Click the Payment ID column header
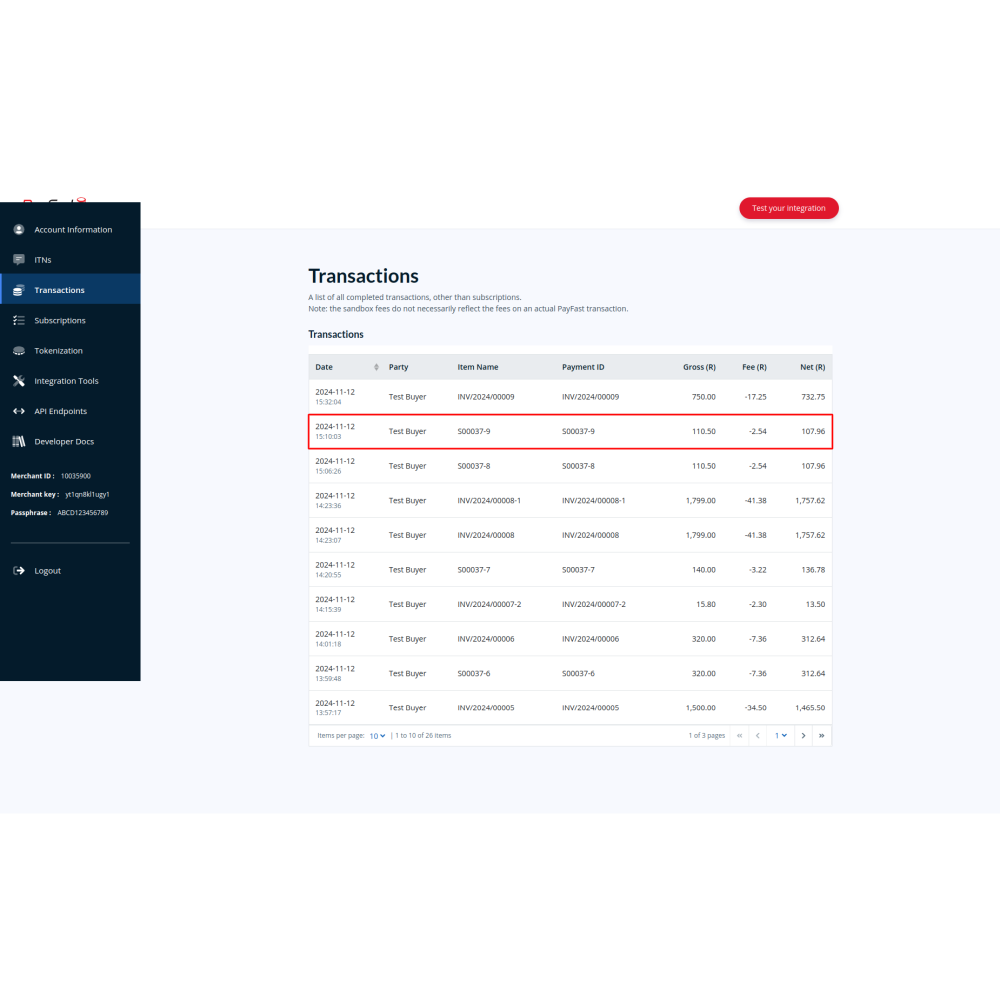This screenshot has width=1000, height=1000. pyautogui.click(x=583, y=367)
